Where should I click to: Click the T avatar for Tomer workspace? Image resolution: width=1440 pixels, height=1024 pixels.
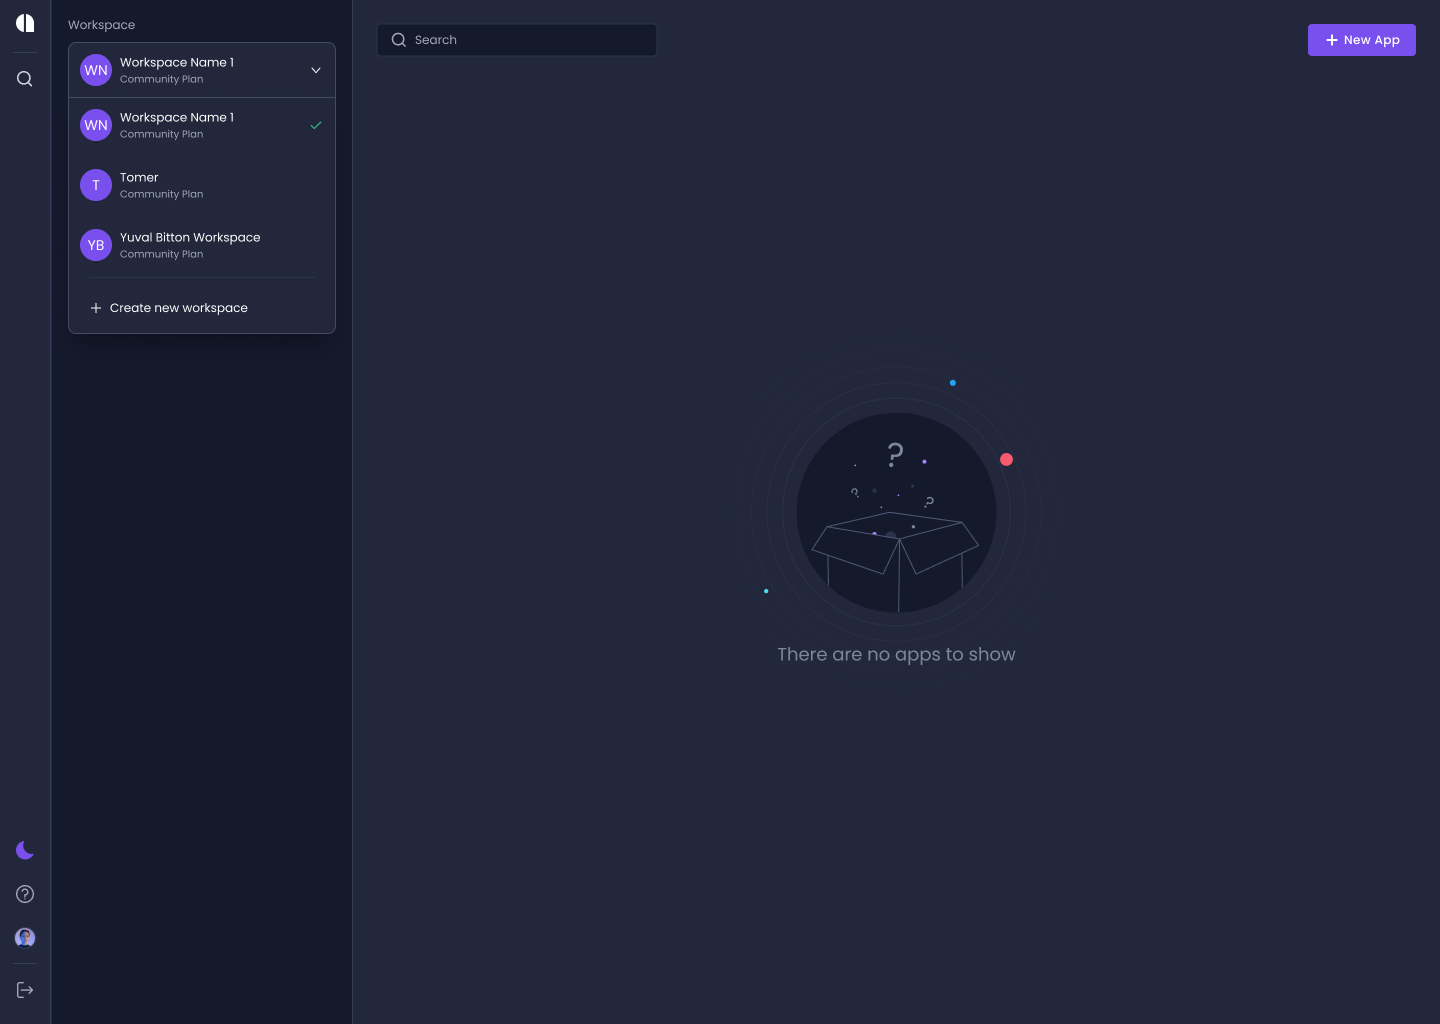tap(96, 185)
